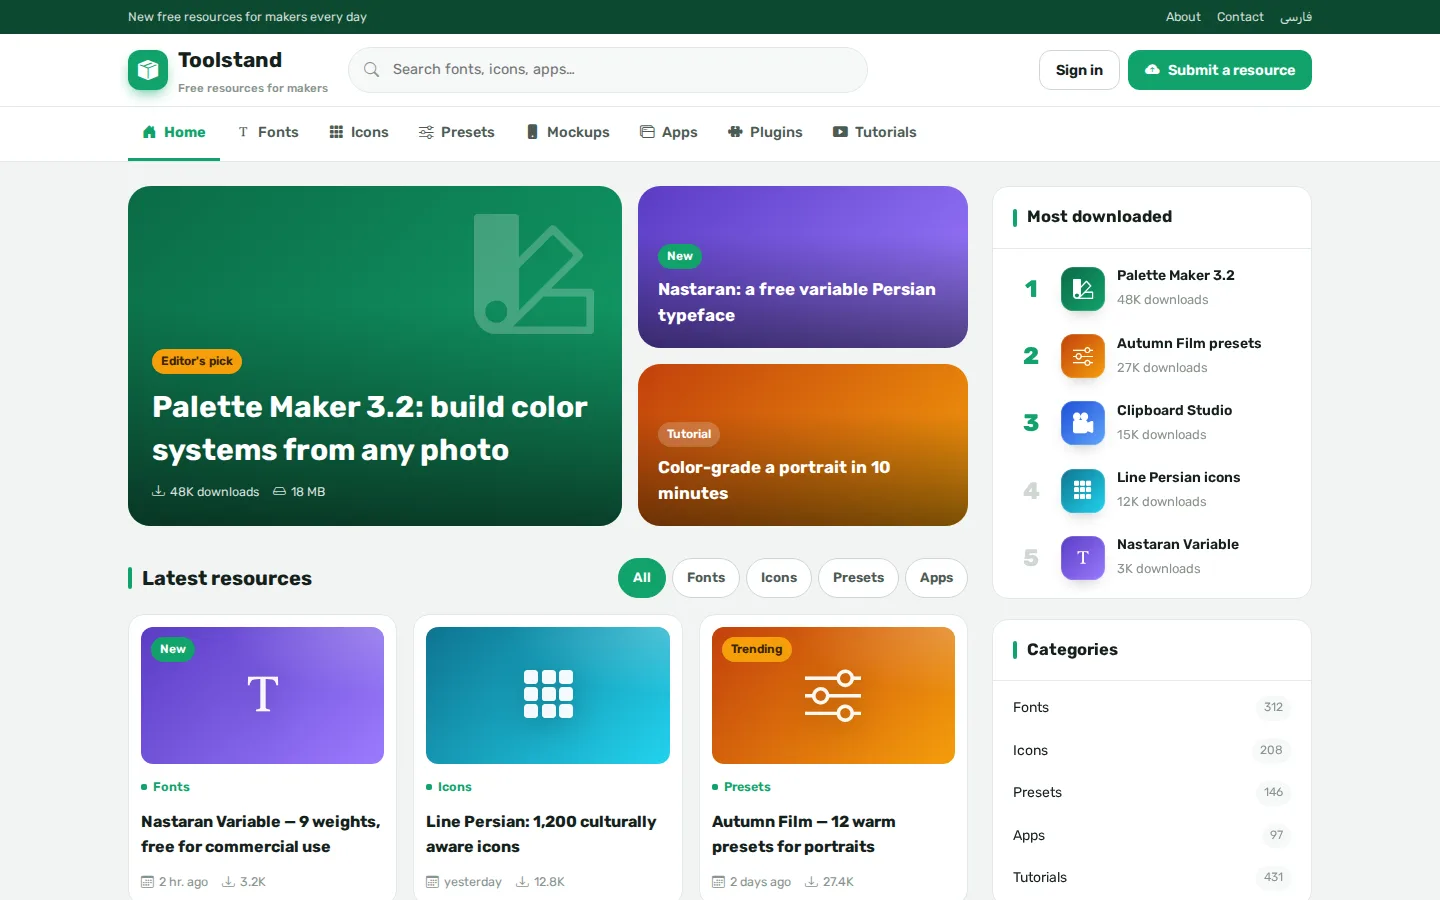Click the search magnifier icon
The image size is (1440, 900).
[x=371, y=70]
